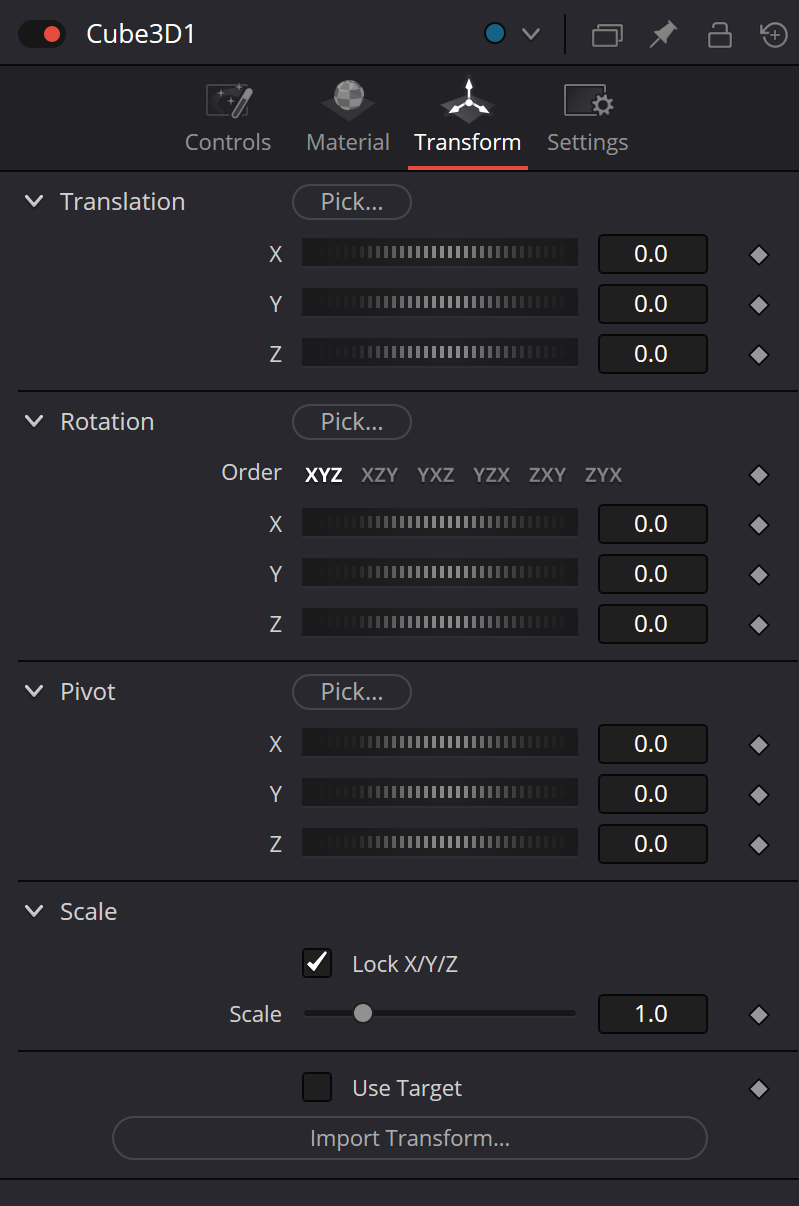Toggle the Cube3D1 node enable switch
Image resolution: width=799 pixels, height=1206 pixels.
(42, 34)
